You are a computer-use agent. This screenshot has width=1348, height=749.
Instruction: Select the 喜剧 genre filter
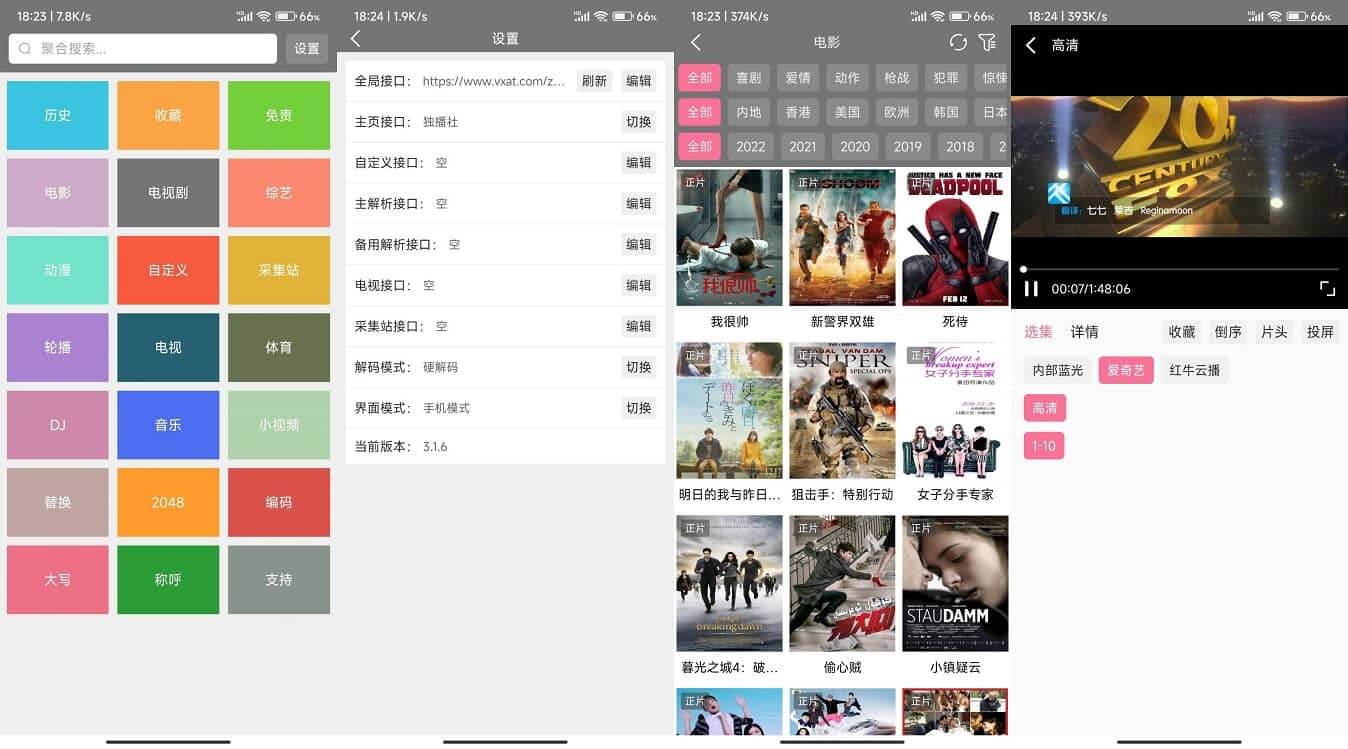click(749, 78)
